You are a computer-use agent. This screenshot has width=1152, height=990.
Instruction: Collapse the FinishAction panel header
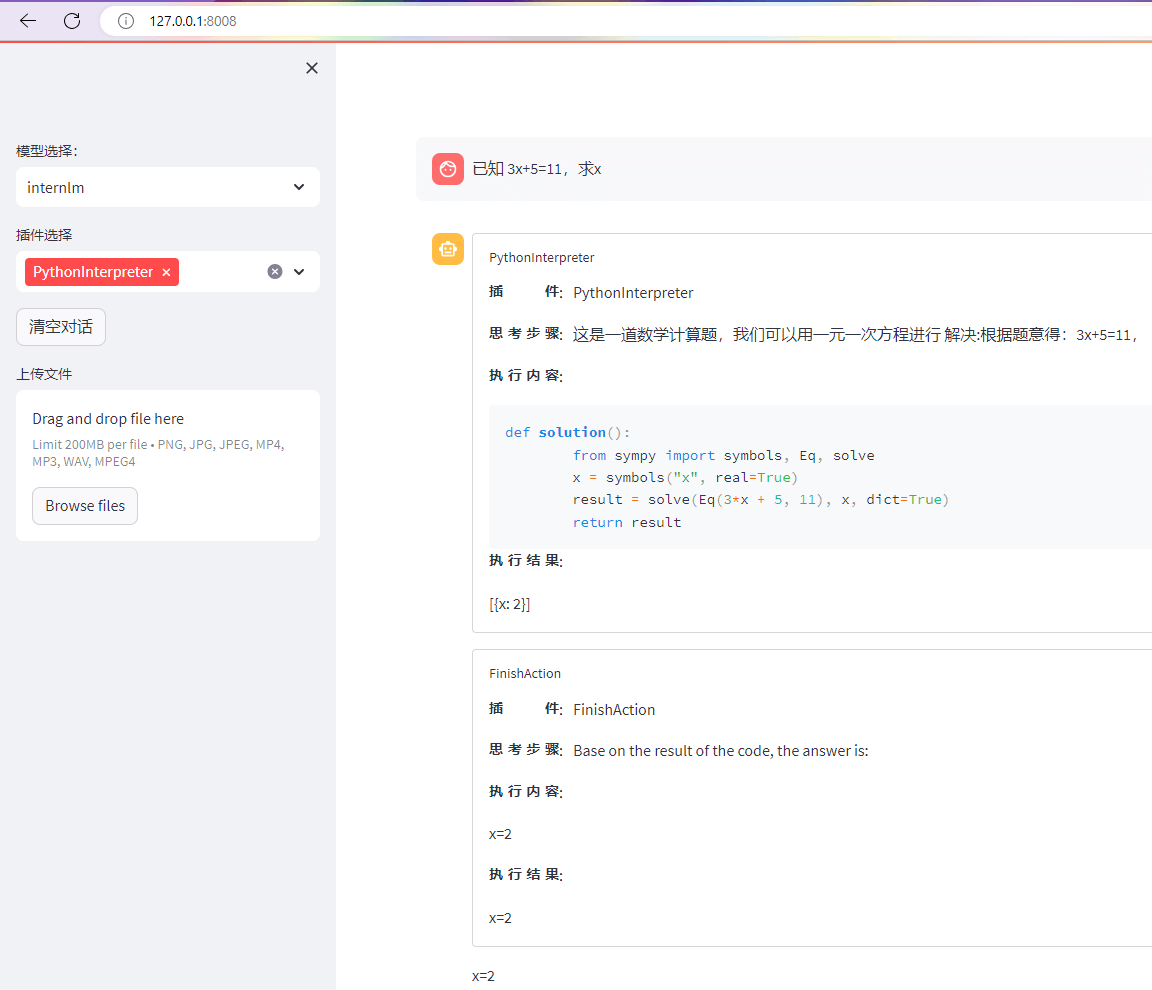[x=525, y=674]
